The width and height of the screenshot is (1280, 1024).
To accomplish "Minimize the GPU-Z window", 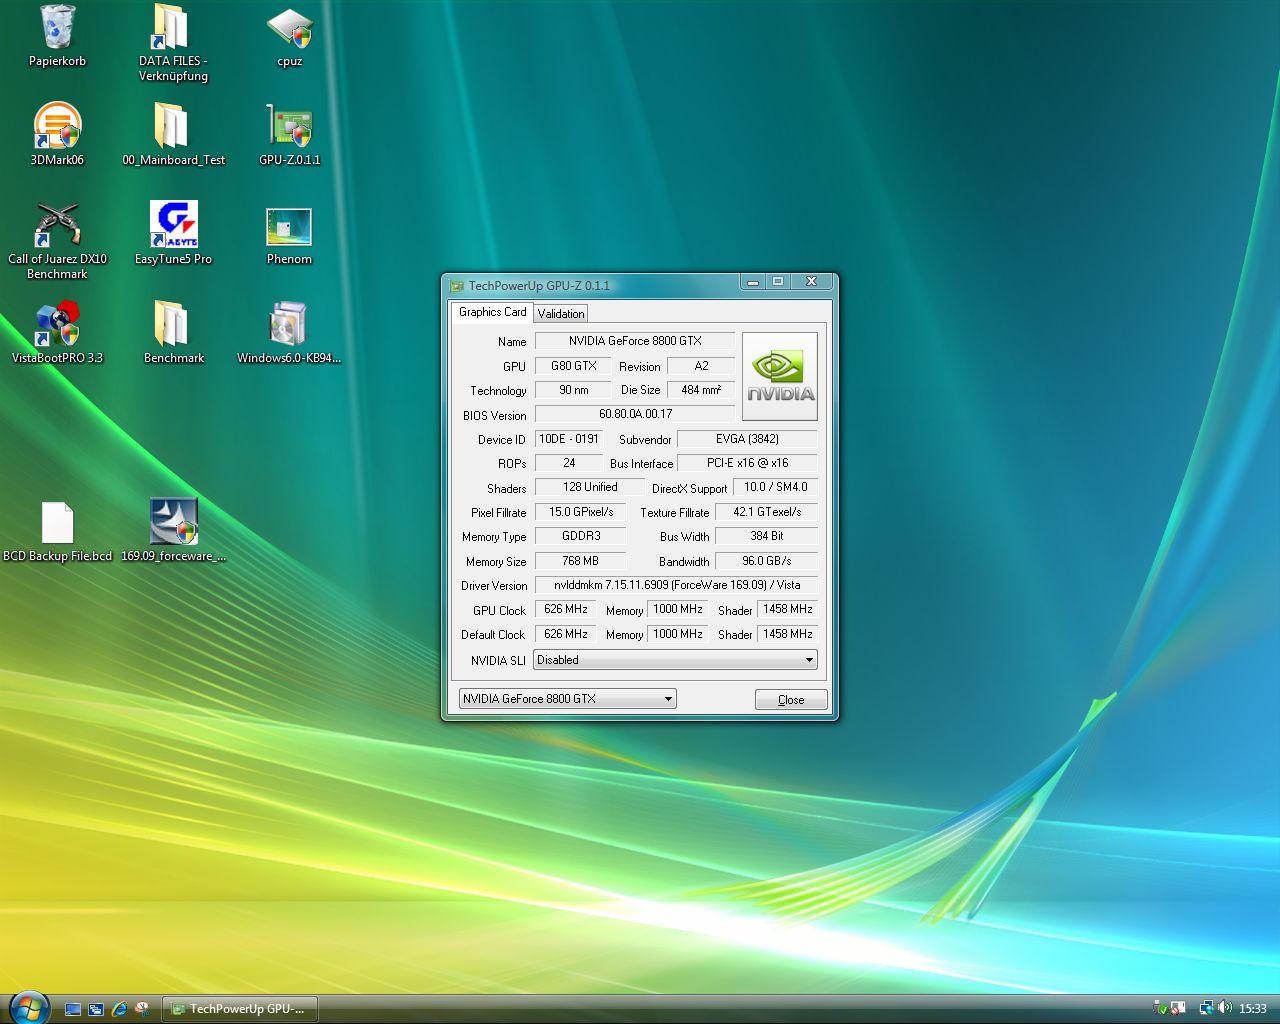I will click(x=753, y=282).
